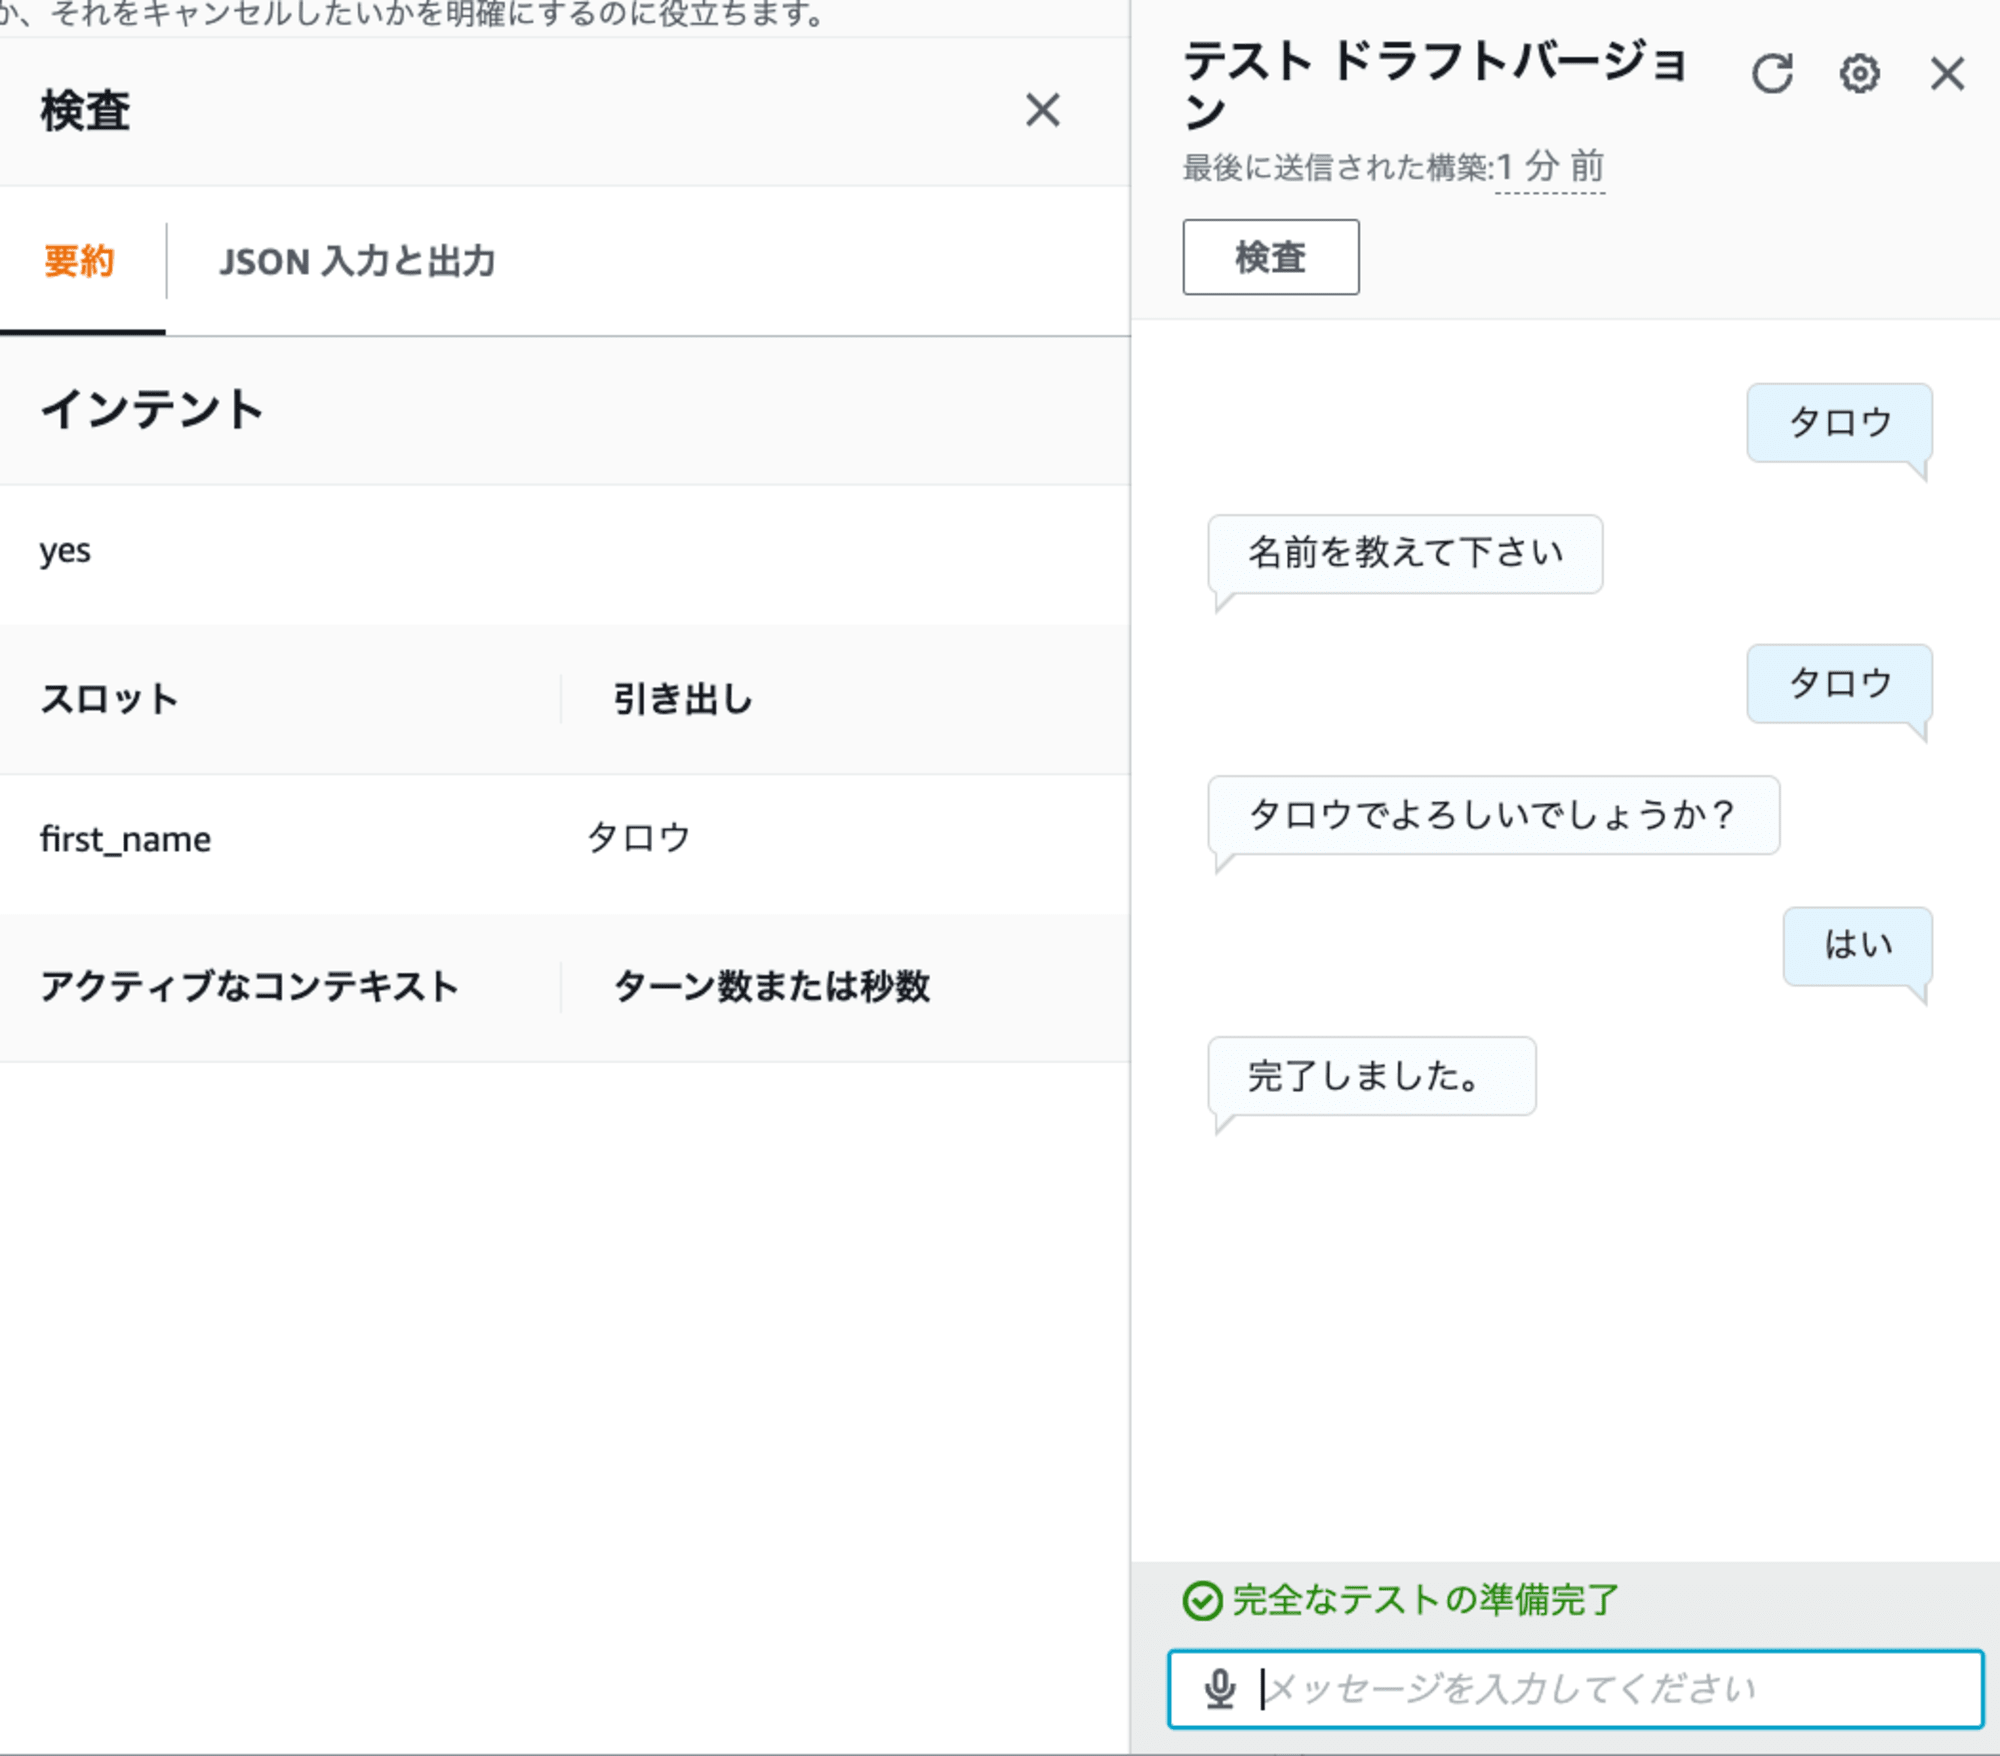
Task: Click the テスト ドラフトバージョン panel title
Action: (x=1436, y=86)
